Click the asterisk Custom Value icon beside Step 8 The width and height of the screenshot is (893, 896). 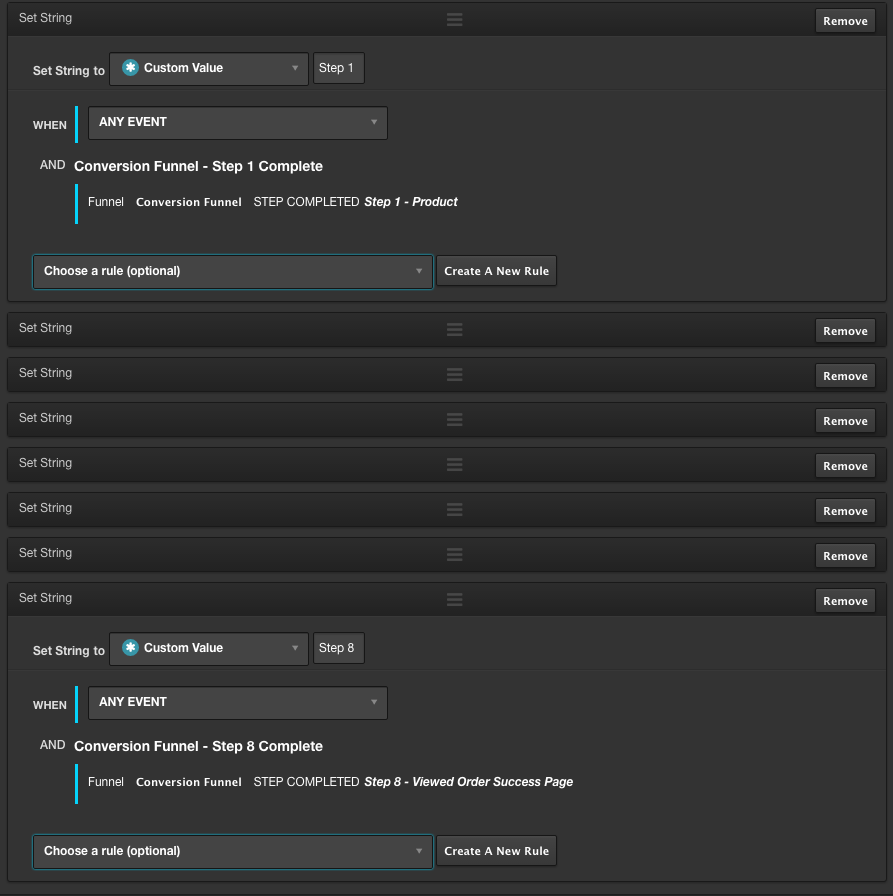(x=130, y=648)
